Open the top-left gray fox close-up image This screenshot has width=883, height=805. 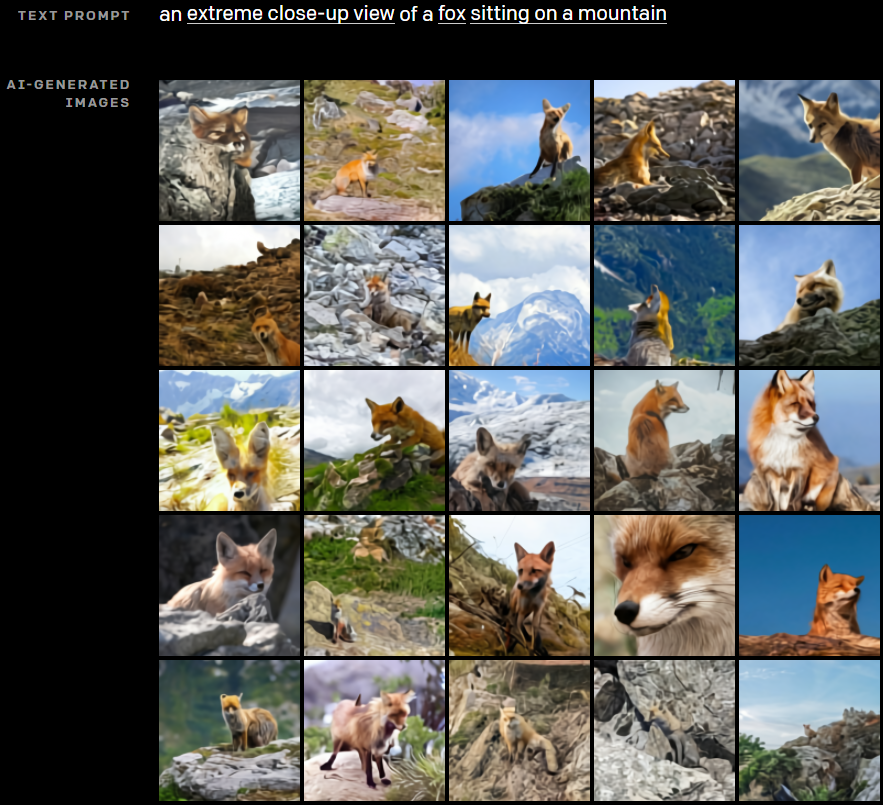[x=229, y=150]
